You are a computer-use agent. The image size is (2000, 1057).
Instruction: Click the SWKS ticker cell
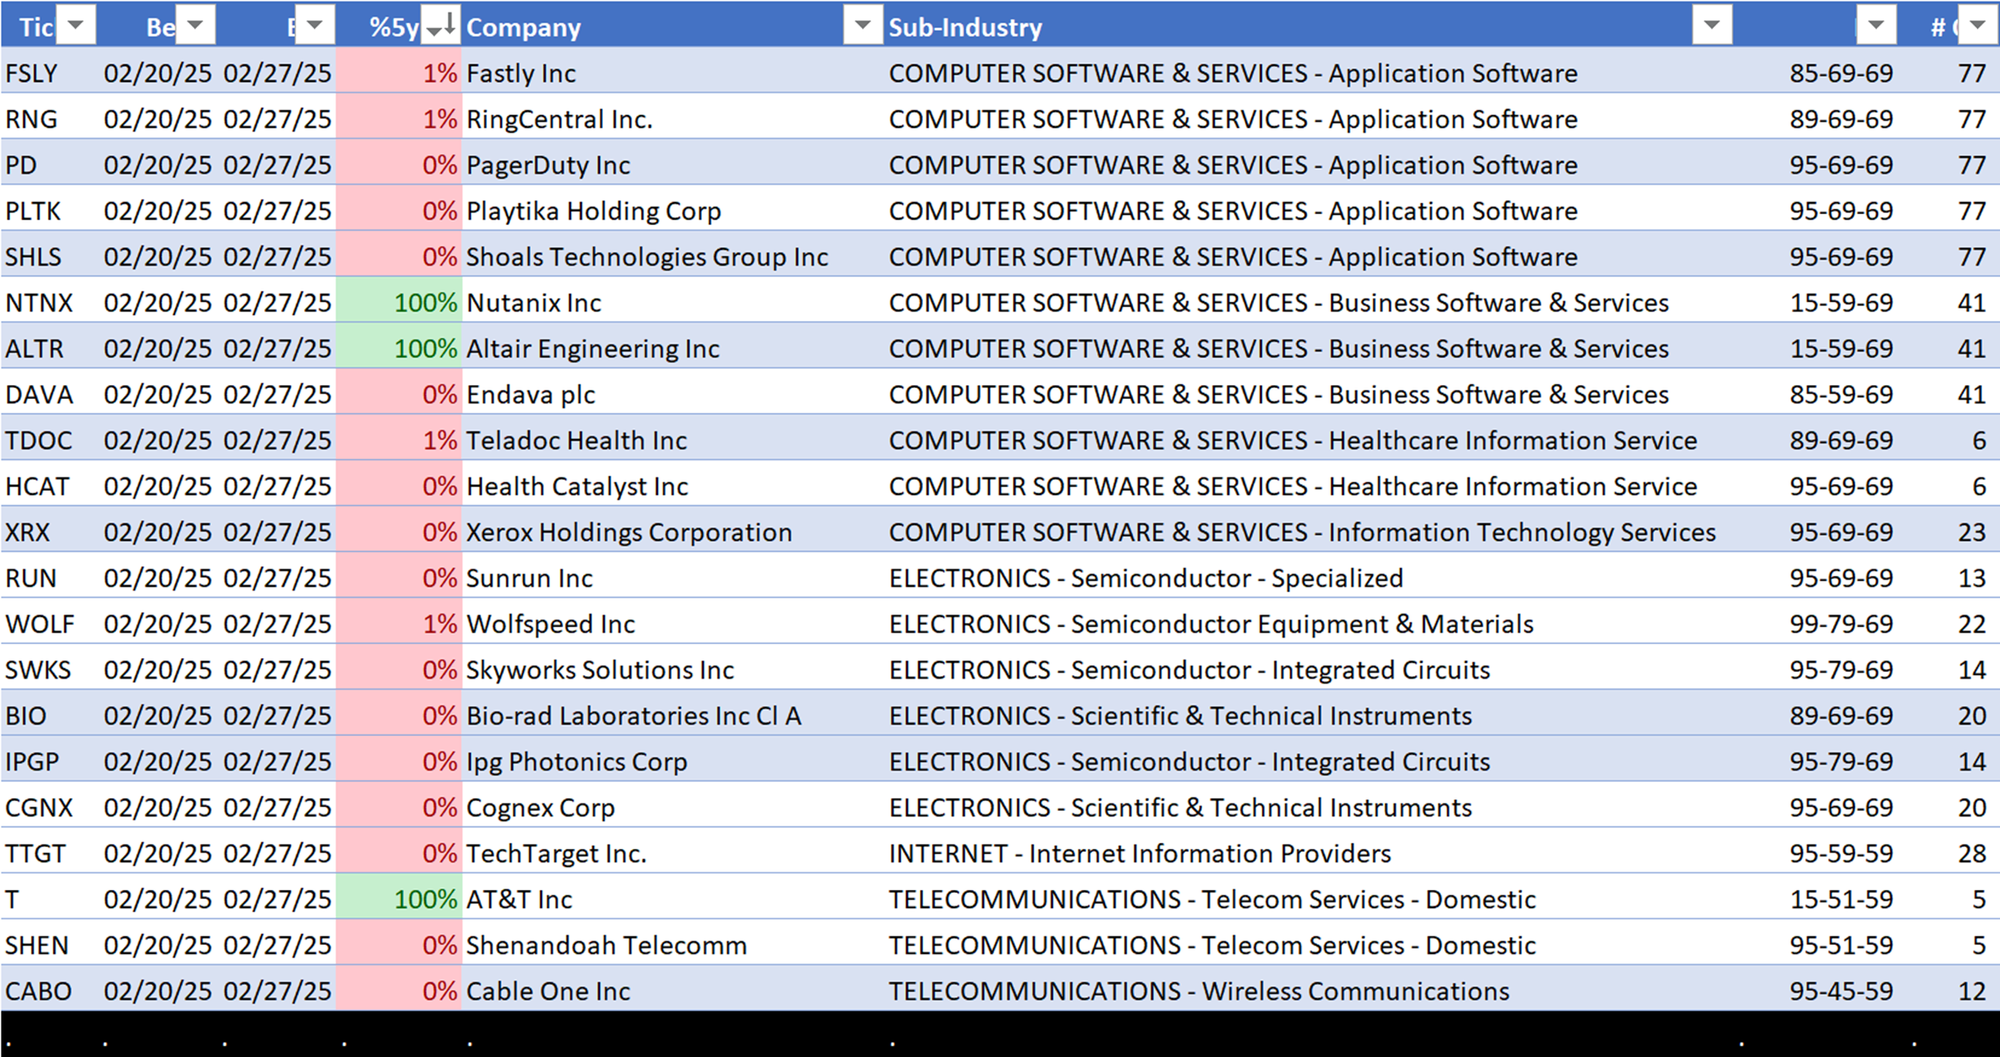[49, 670]
